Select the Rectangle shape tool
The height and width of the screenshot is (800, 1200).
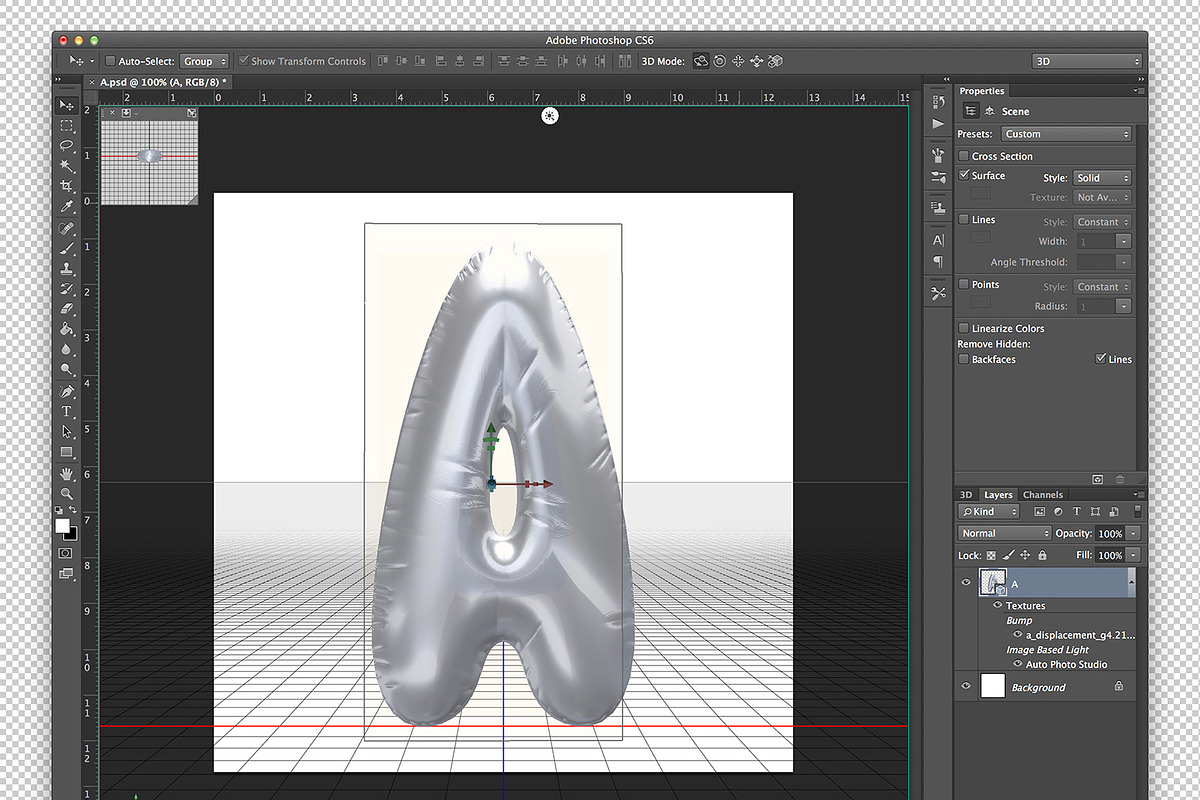click(x=67, y=452)
